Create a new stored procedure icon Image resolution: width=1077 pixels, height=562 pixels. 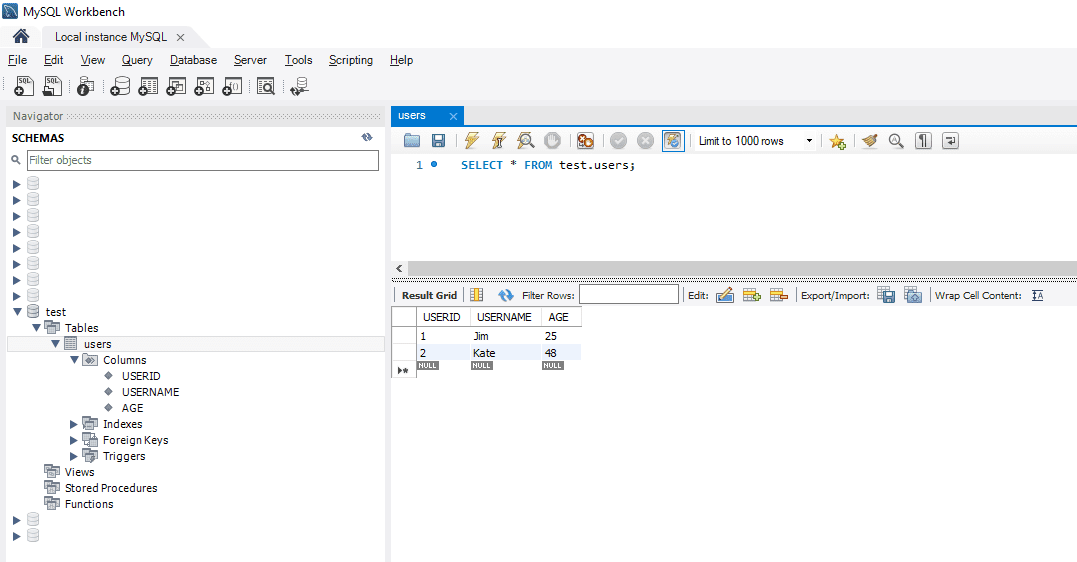coord(205,86)
